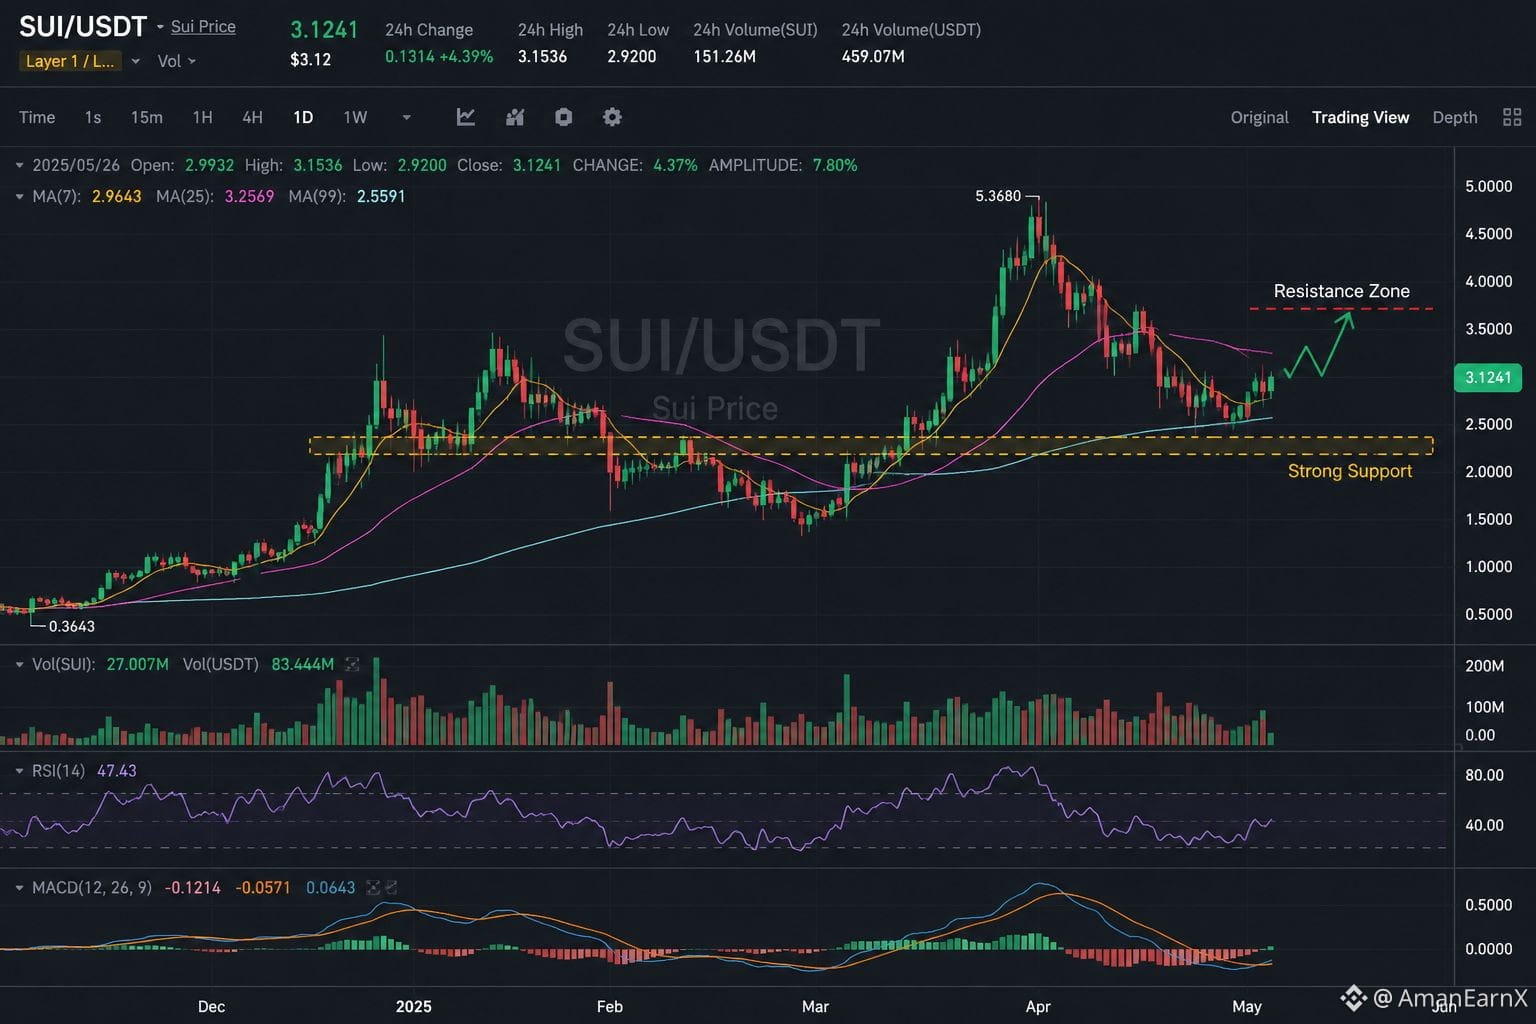Select the Trading View chart tab
Image resolution: width=1536 pixels, height=1024 pixels.
(x=1360, y=117)
